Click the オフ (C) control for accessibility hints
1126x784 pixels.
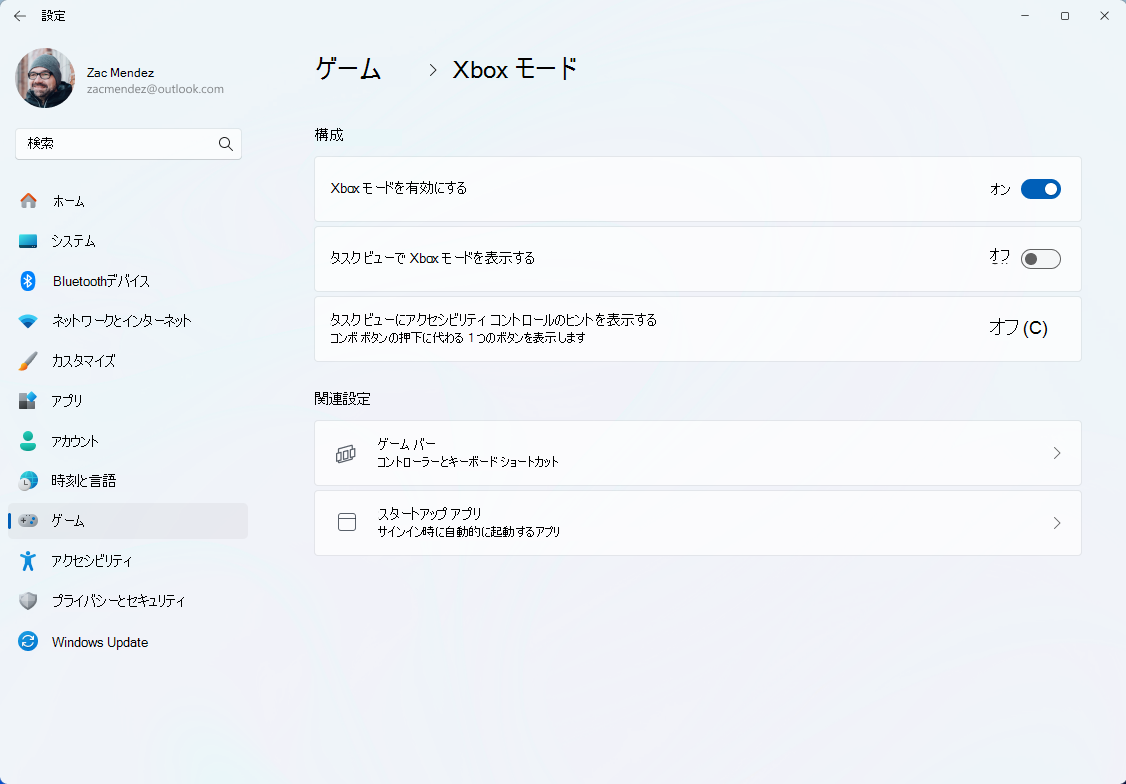point(1018,328)
